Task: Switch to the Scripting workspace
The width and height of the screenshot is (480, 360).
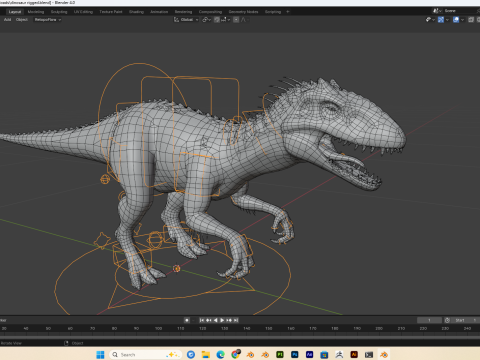Action: [x=273, y=12]
